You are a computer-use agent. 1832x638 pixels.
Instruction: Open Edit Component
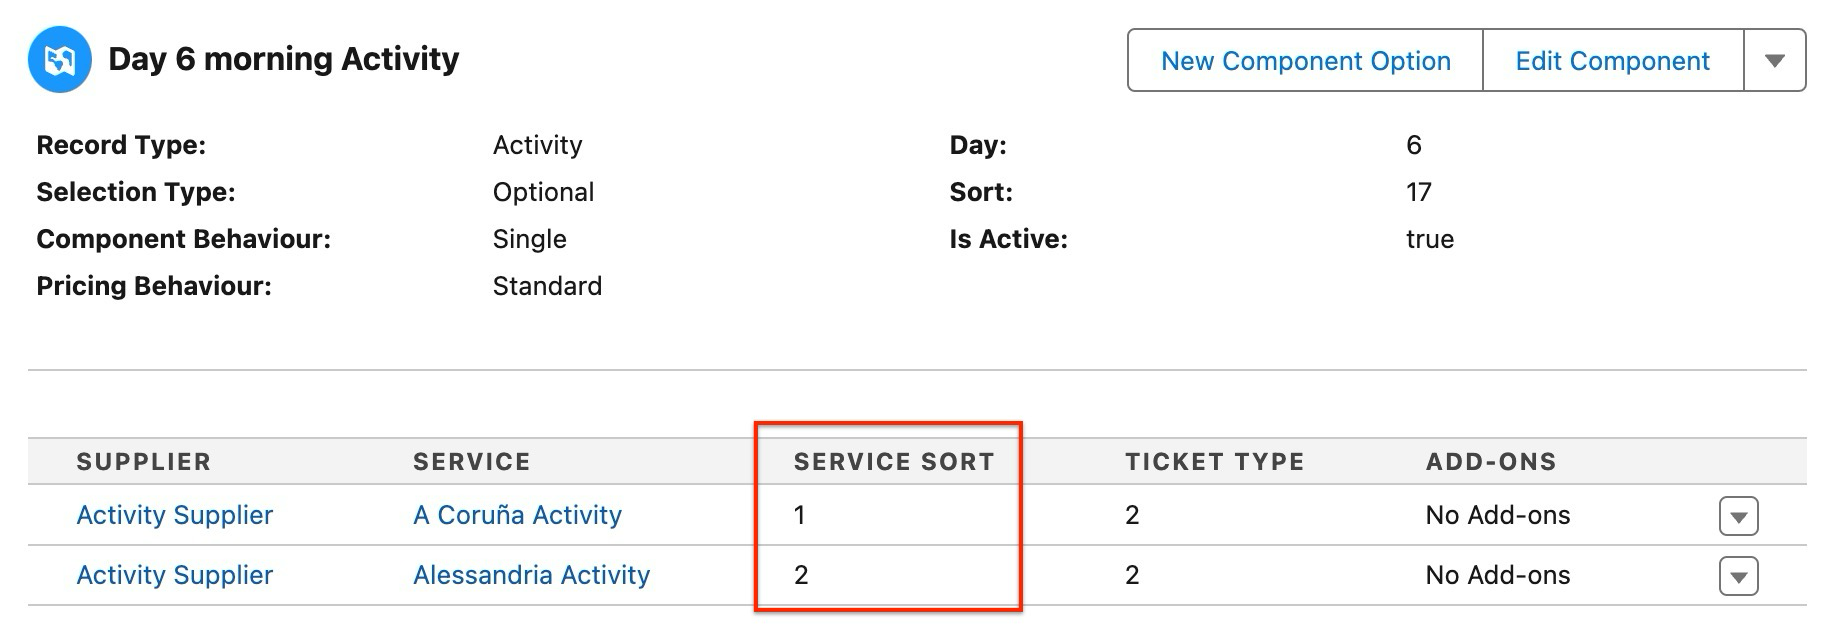coord(1612,61)
